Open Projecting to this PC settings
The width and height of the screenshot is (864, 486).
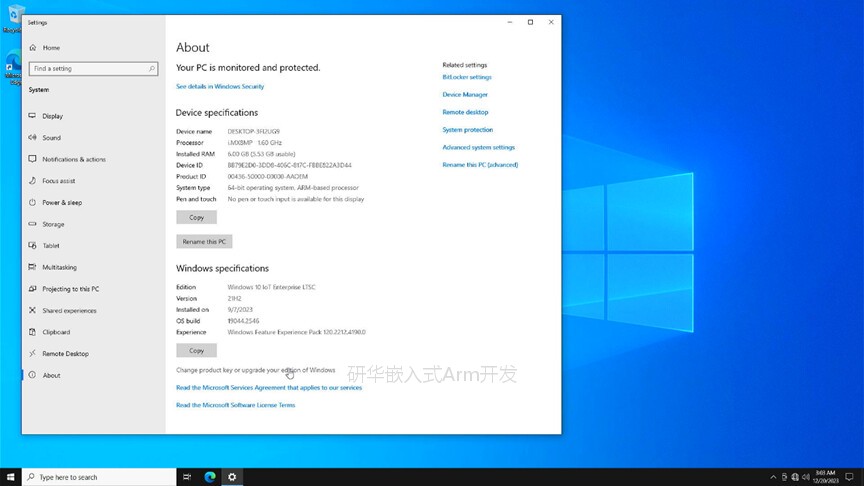tap(71, 289)
